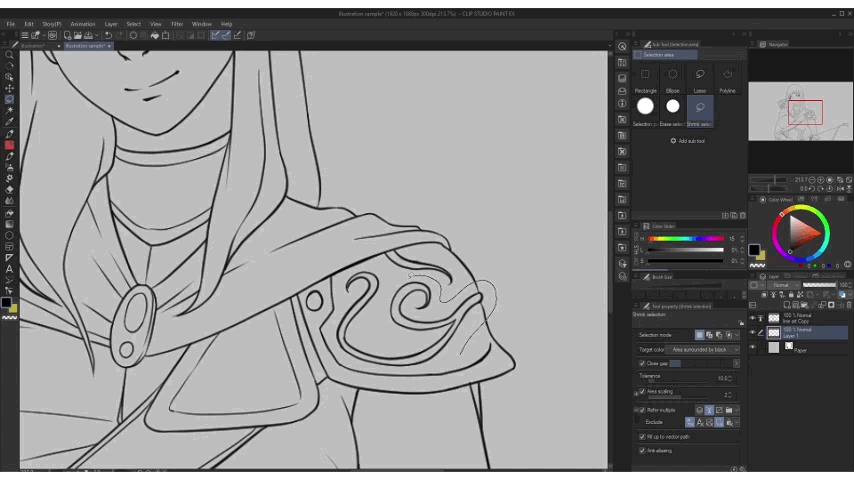This screenshot has height=480, width=854.
Task: Select the Move layer tool
Action: click(9, 88)
